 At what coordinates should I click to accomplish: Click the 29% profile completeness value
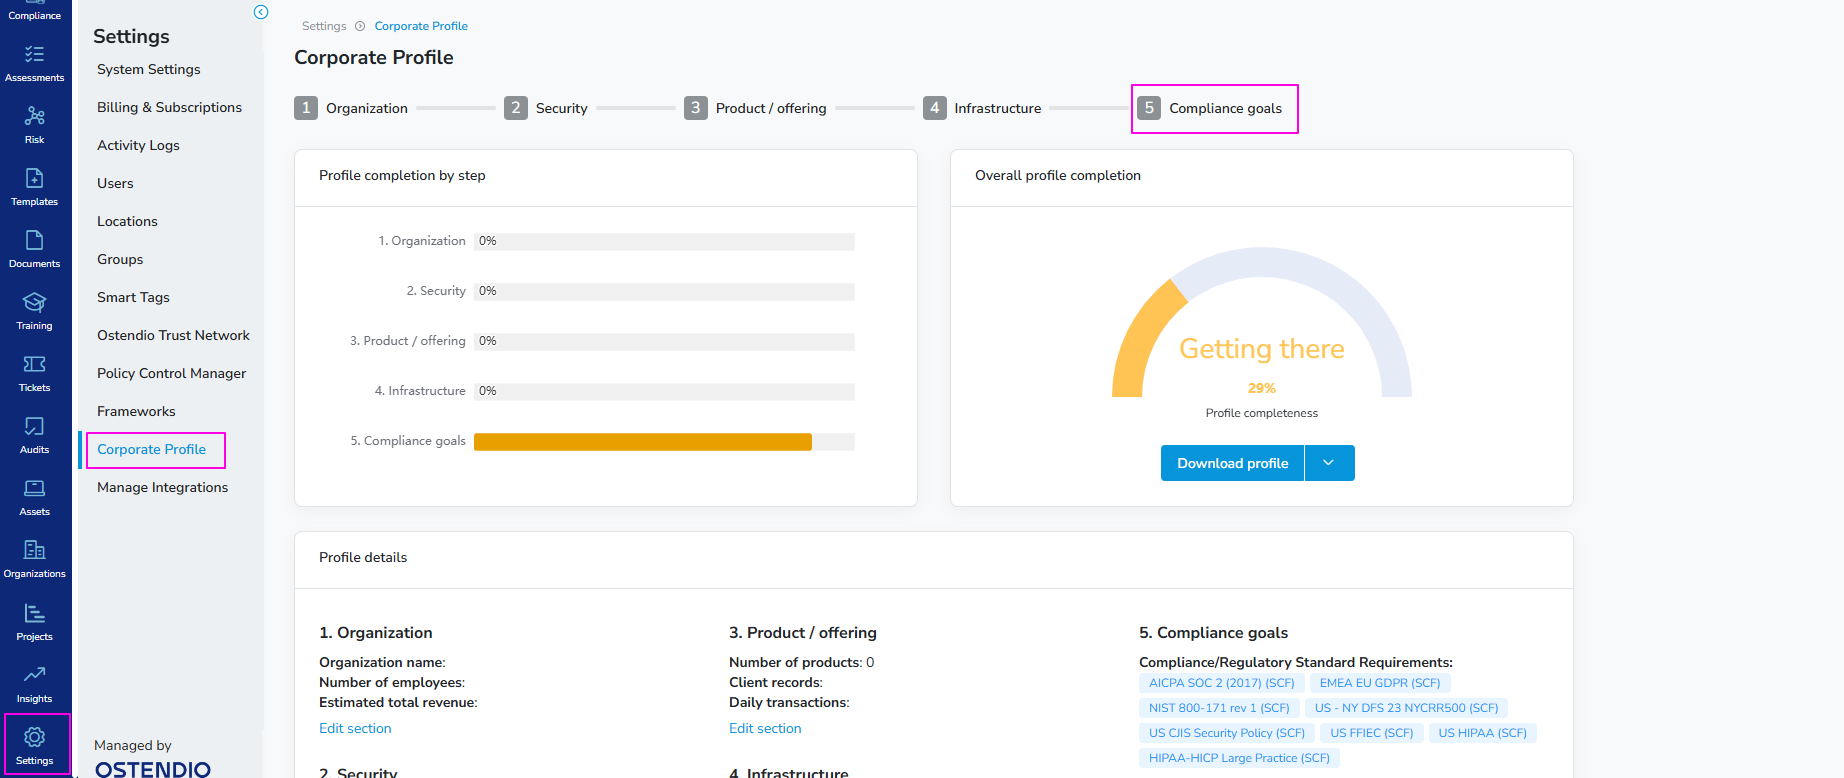tap(1262, 388)
